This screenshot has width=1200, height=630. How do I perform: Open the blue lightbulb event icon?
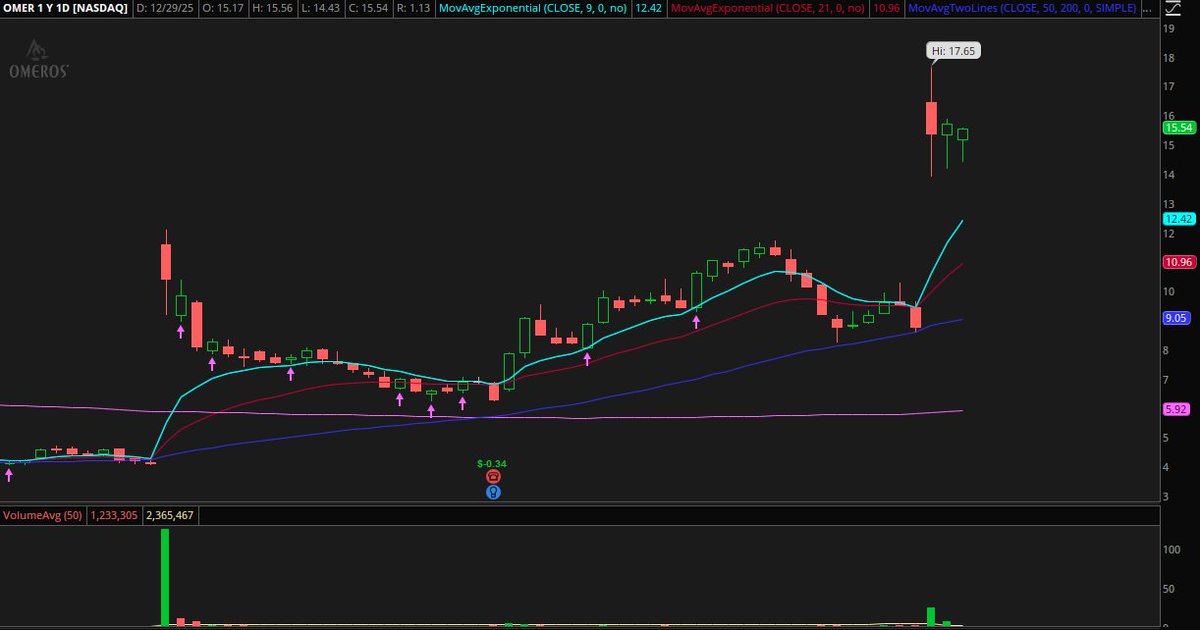pyautogui.click(x=493, y=492)
